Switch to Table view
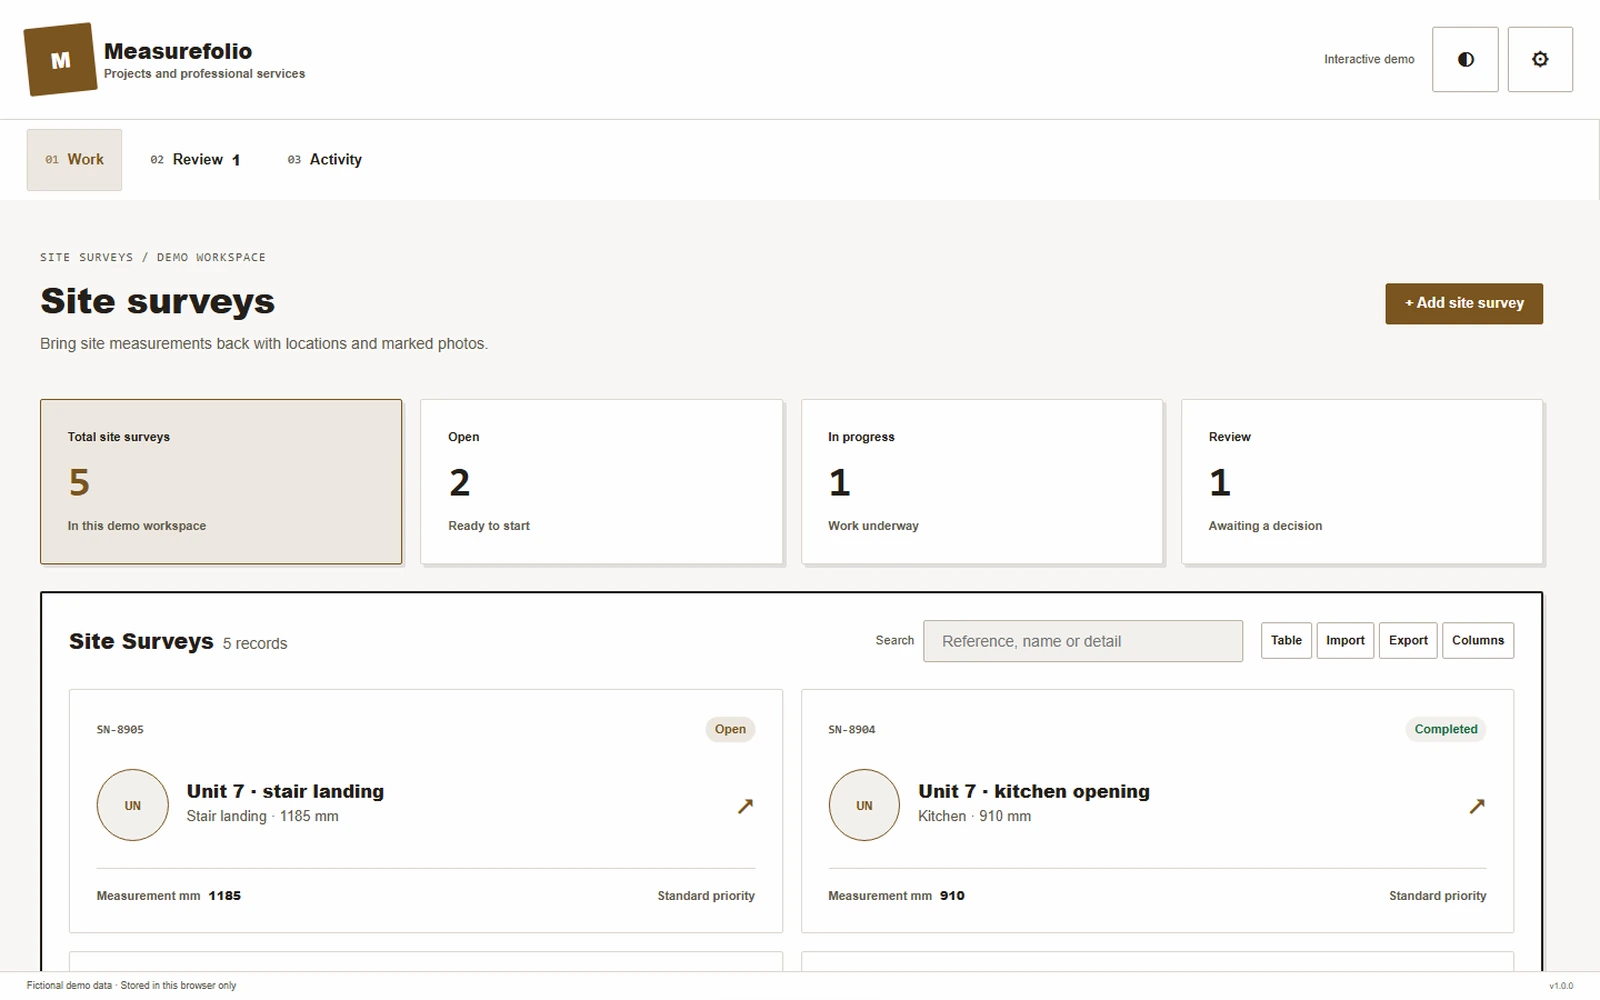The image size is (1600, 1000). pos(1286,640)
